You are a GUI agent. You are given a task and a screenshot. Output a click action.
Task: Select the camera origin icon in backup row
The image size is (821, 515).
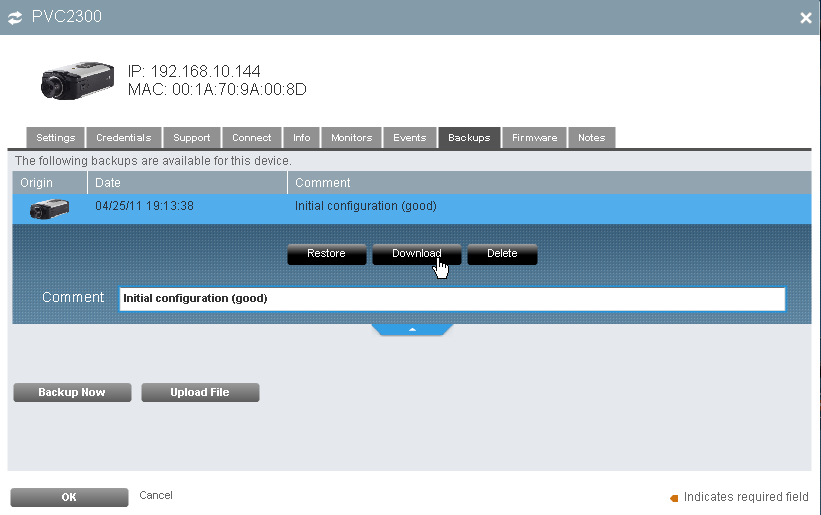pyautogui.click(x=49, y=209)
